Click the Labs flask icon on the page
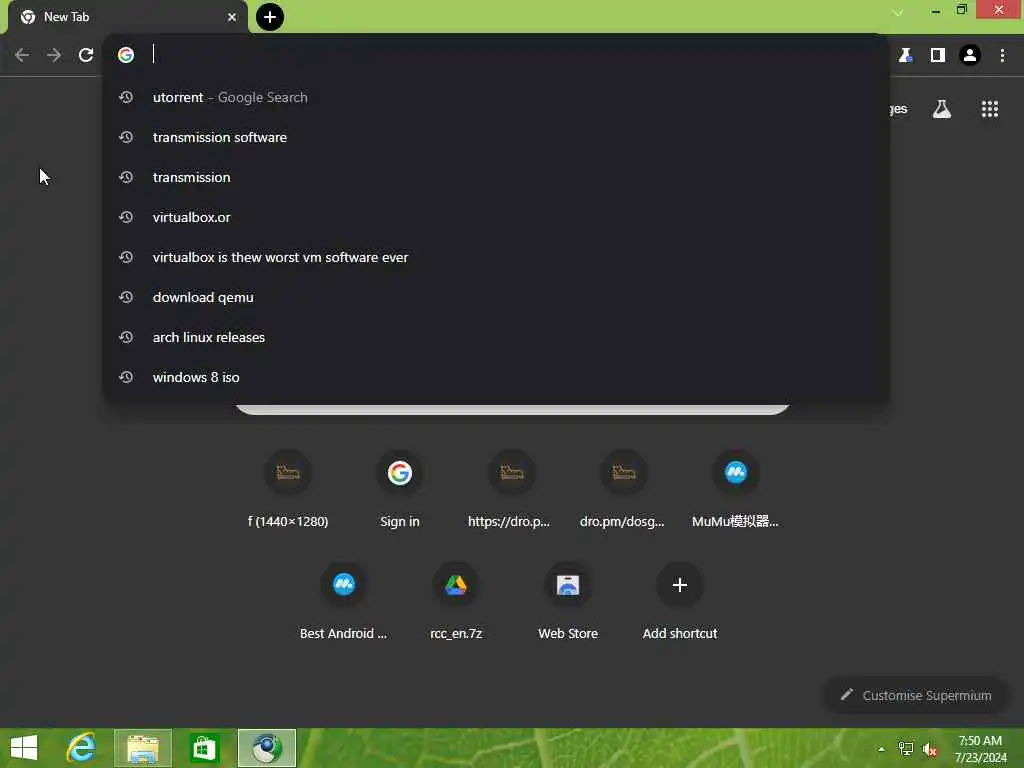The image size is (1024, 768). (941, 109)
